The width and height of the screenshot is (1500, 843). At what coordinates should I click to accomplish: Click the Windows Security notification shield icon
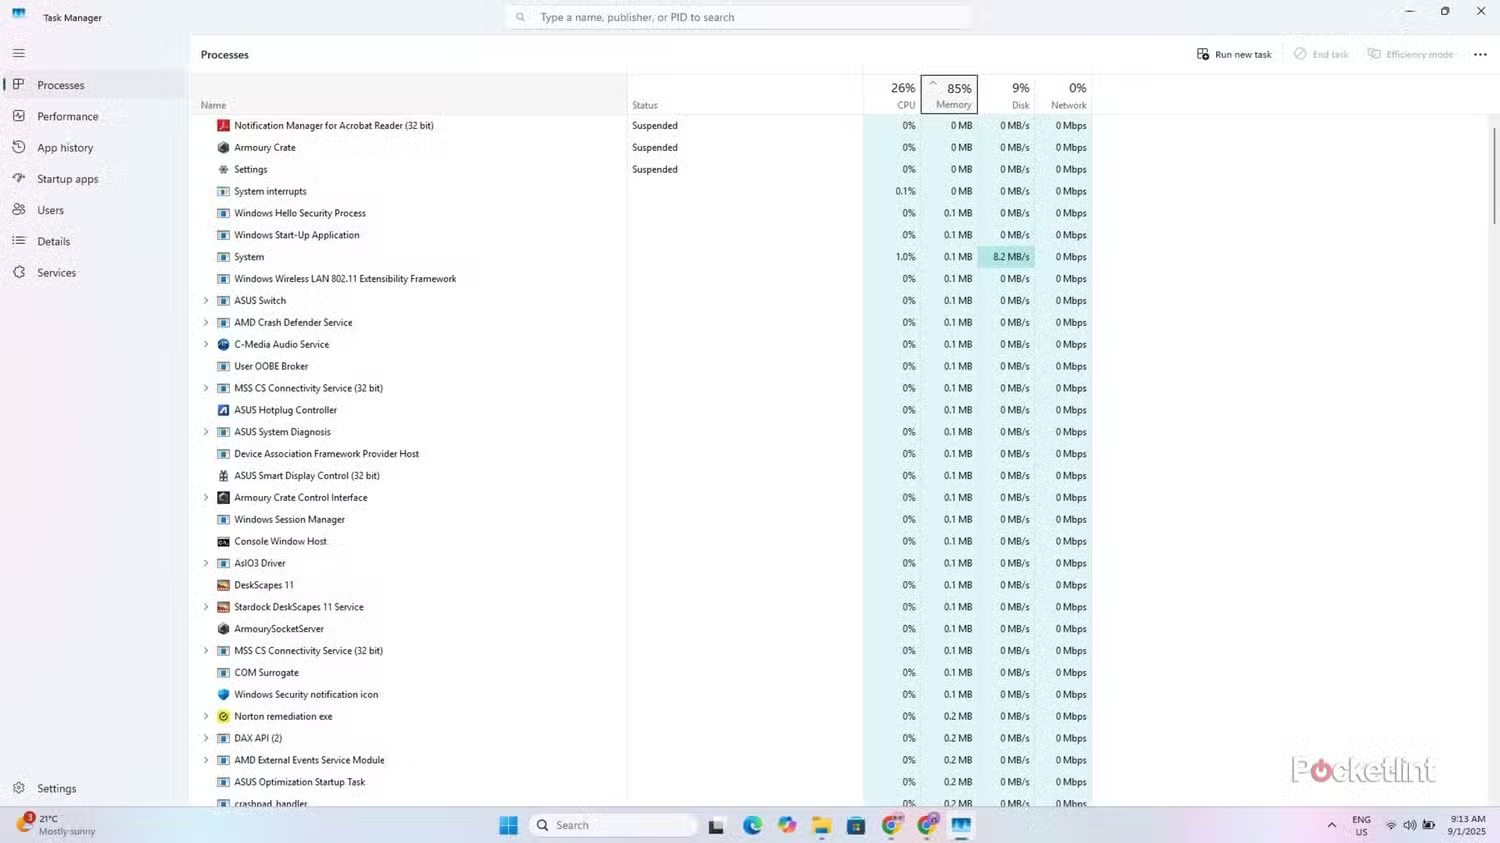[223, 695]
